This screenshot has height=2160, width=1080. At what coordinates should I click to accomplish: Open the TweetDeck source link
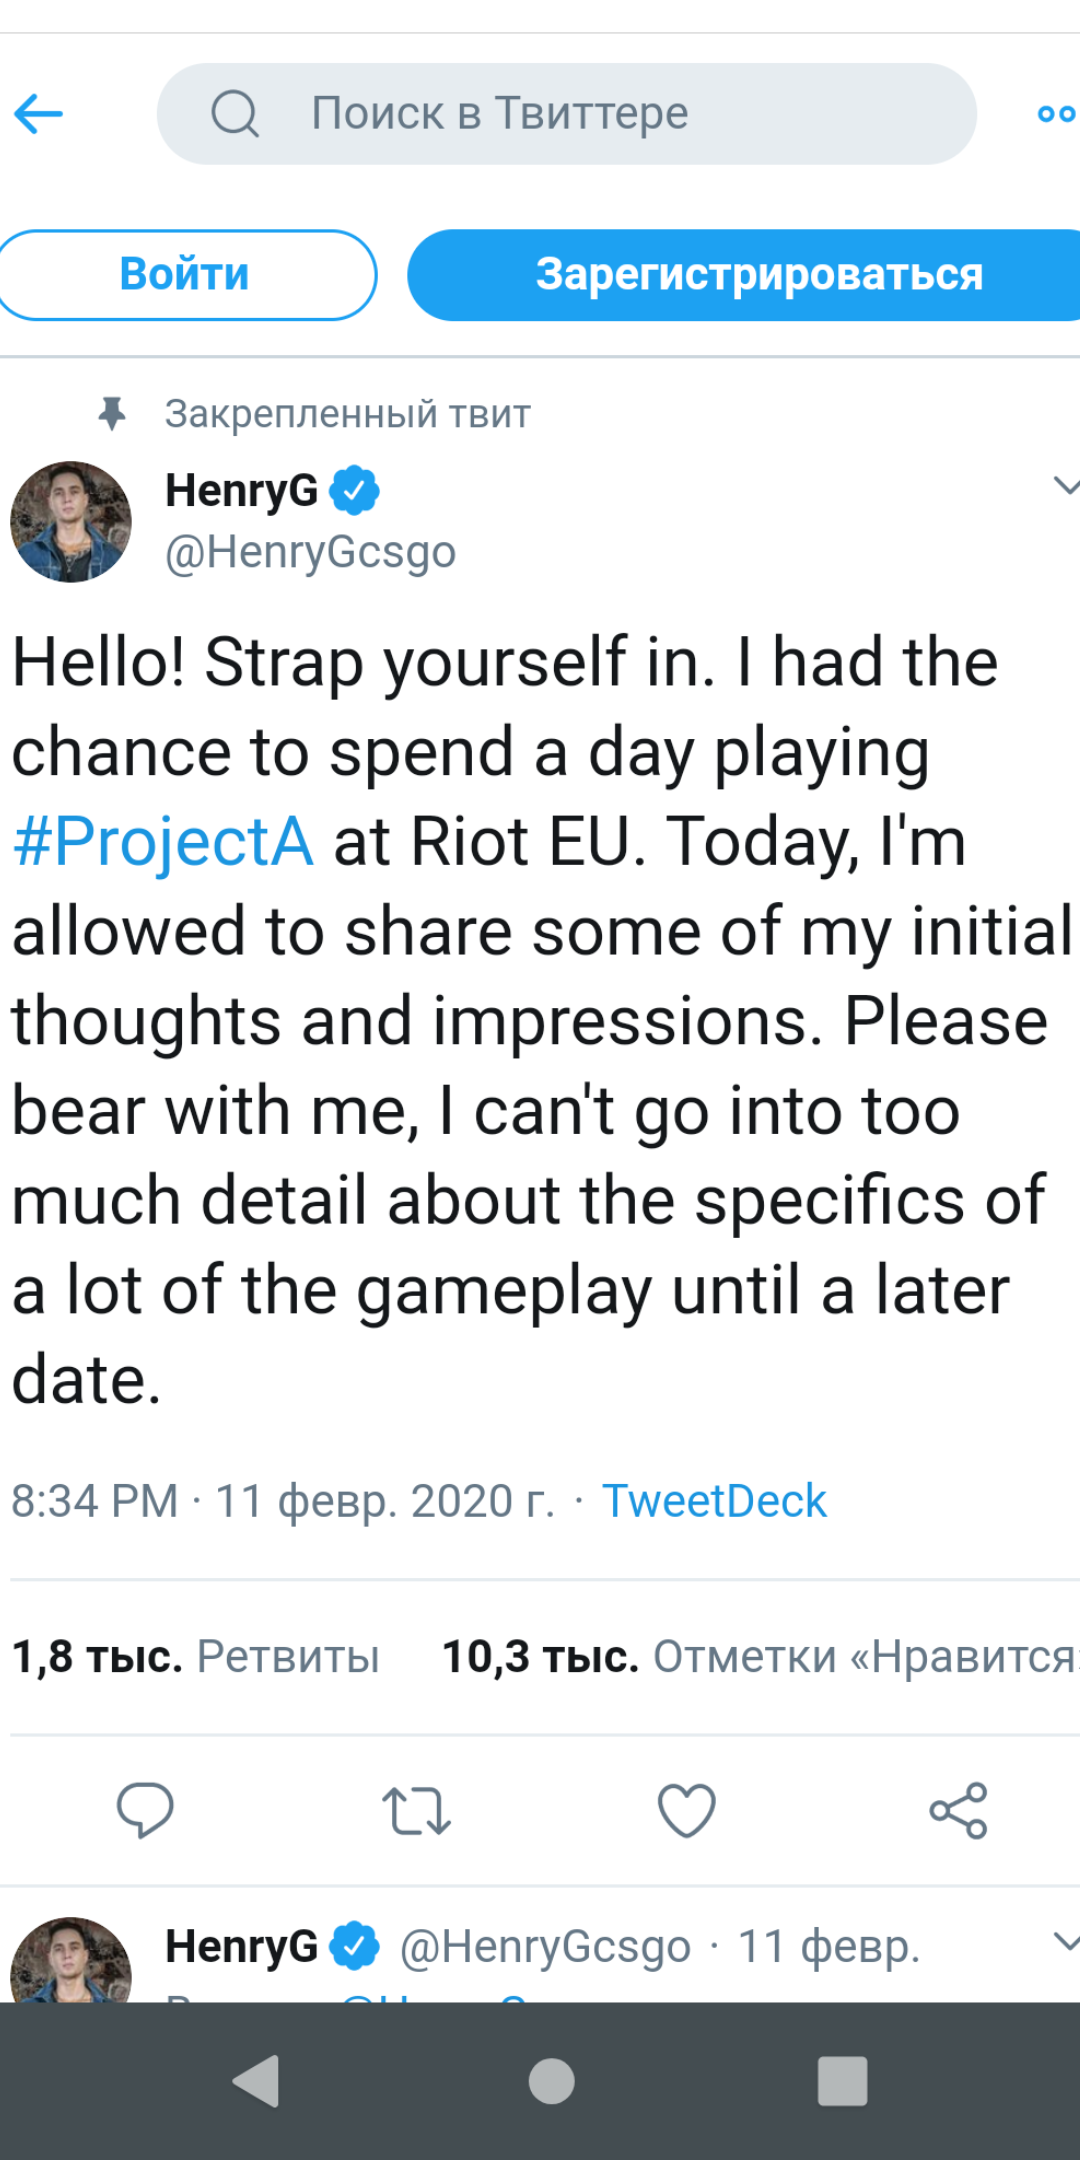(x=714, y=1501)
